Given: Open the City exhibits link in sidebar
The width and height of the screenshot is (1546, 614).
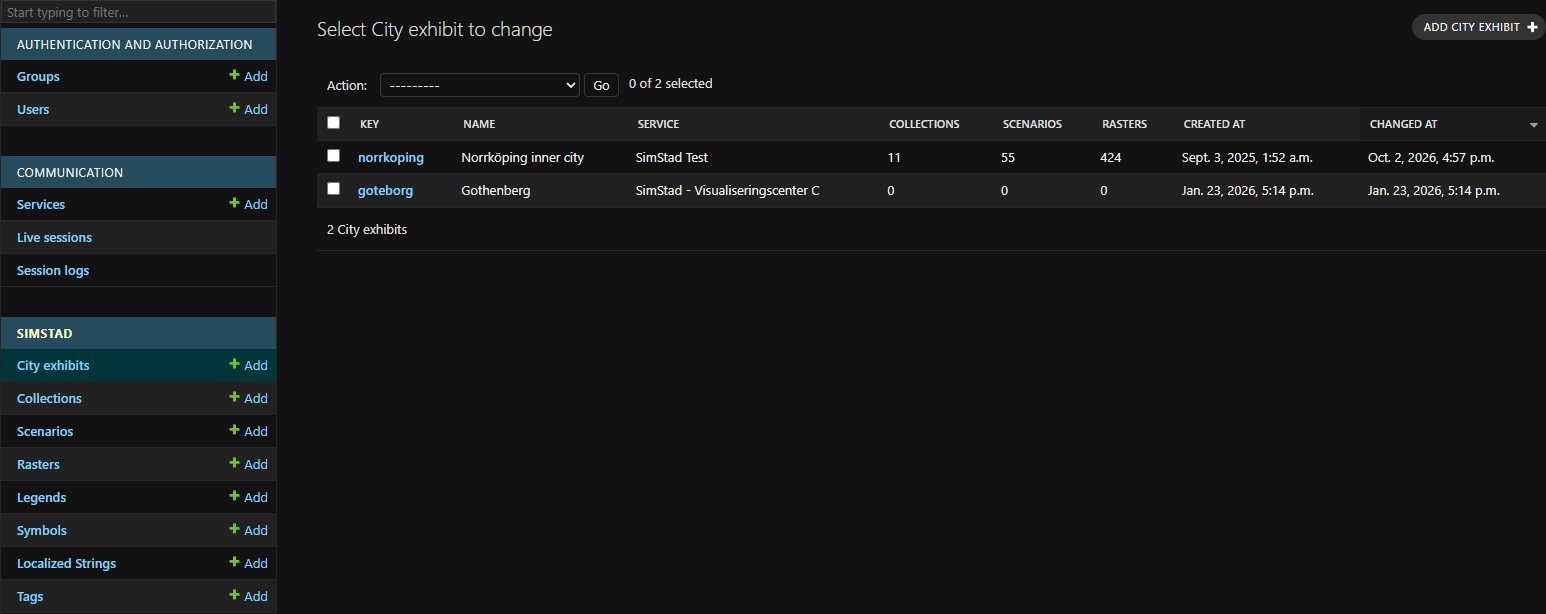Looking at the screenshot, I should 53,366.
